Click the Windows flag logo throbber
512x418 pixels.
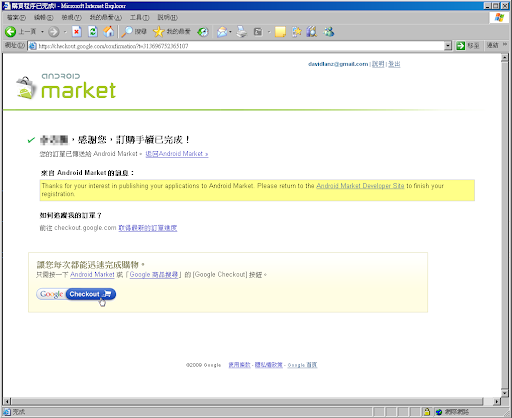pos(499,18)
